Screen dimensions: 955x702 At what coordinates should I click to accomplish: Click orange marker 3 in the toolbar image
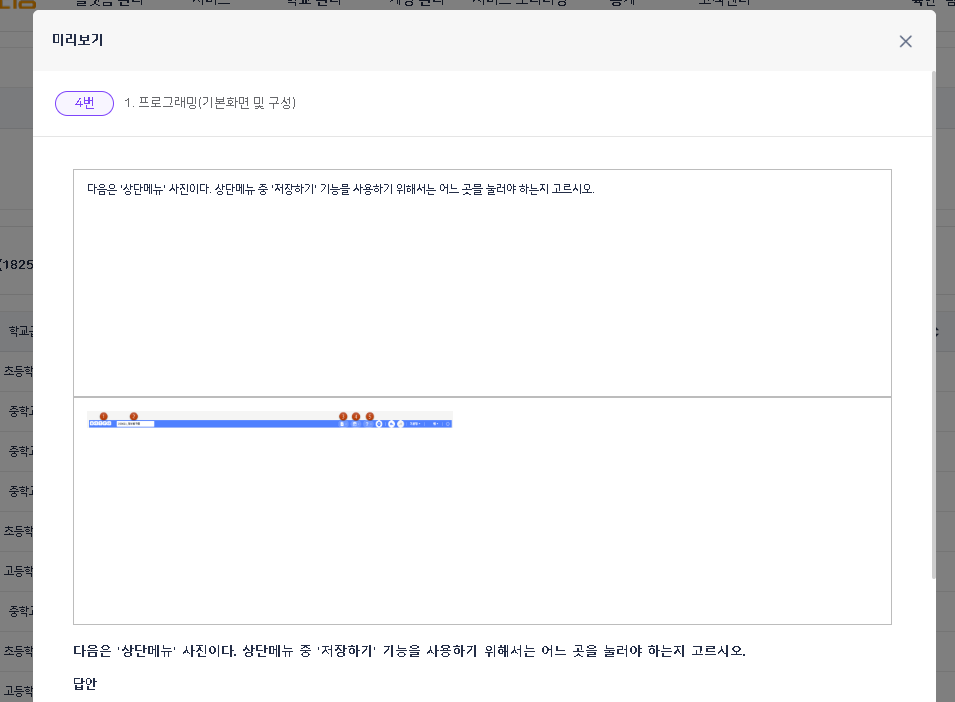pos(343,416)
